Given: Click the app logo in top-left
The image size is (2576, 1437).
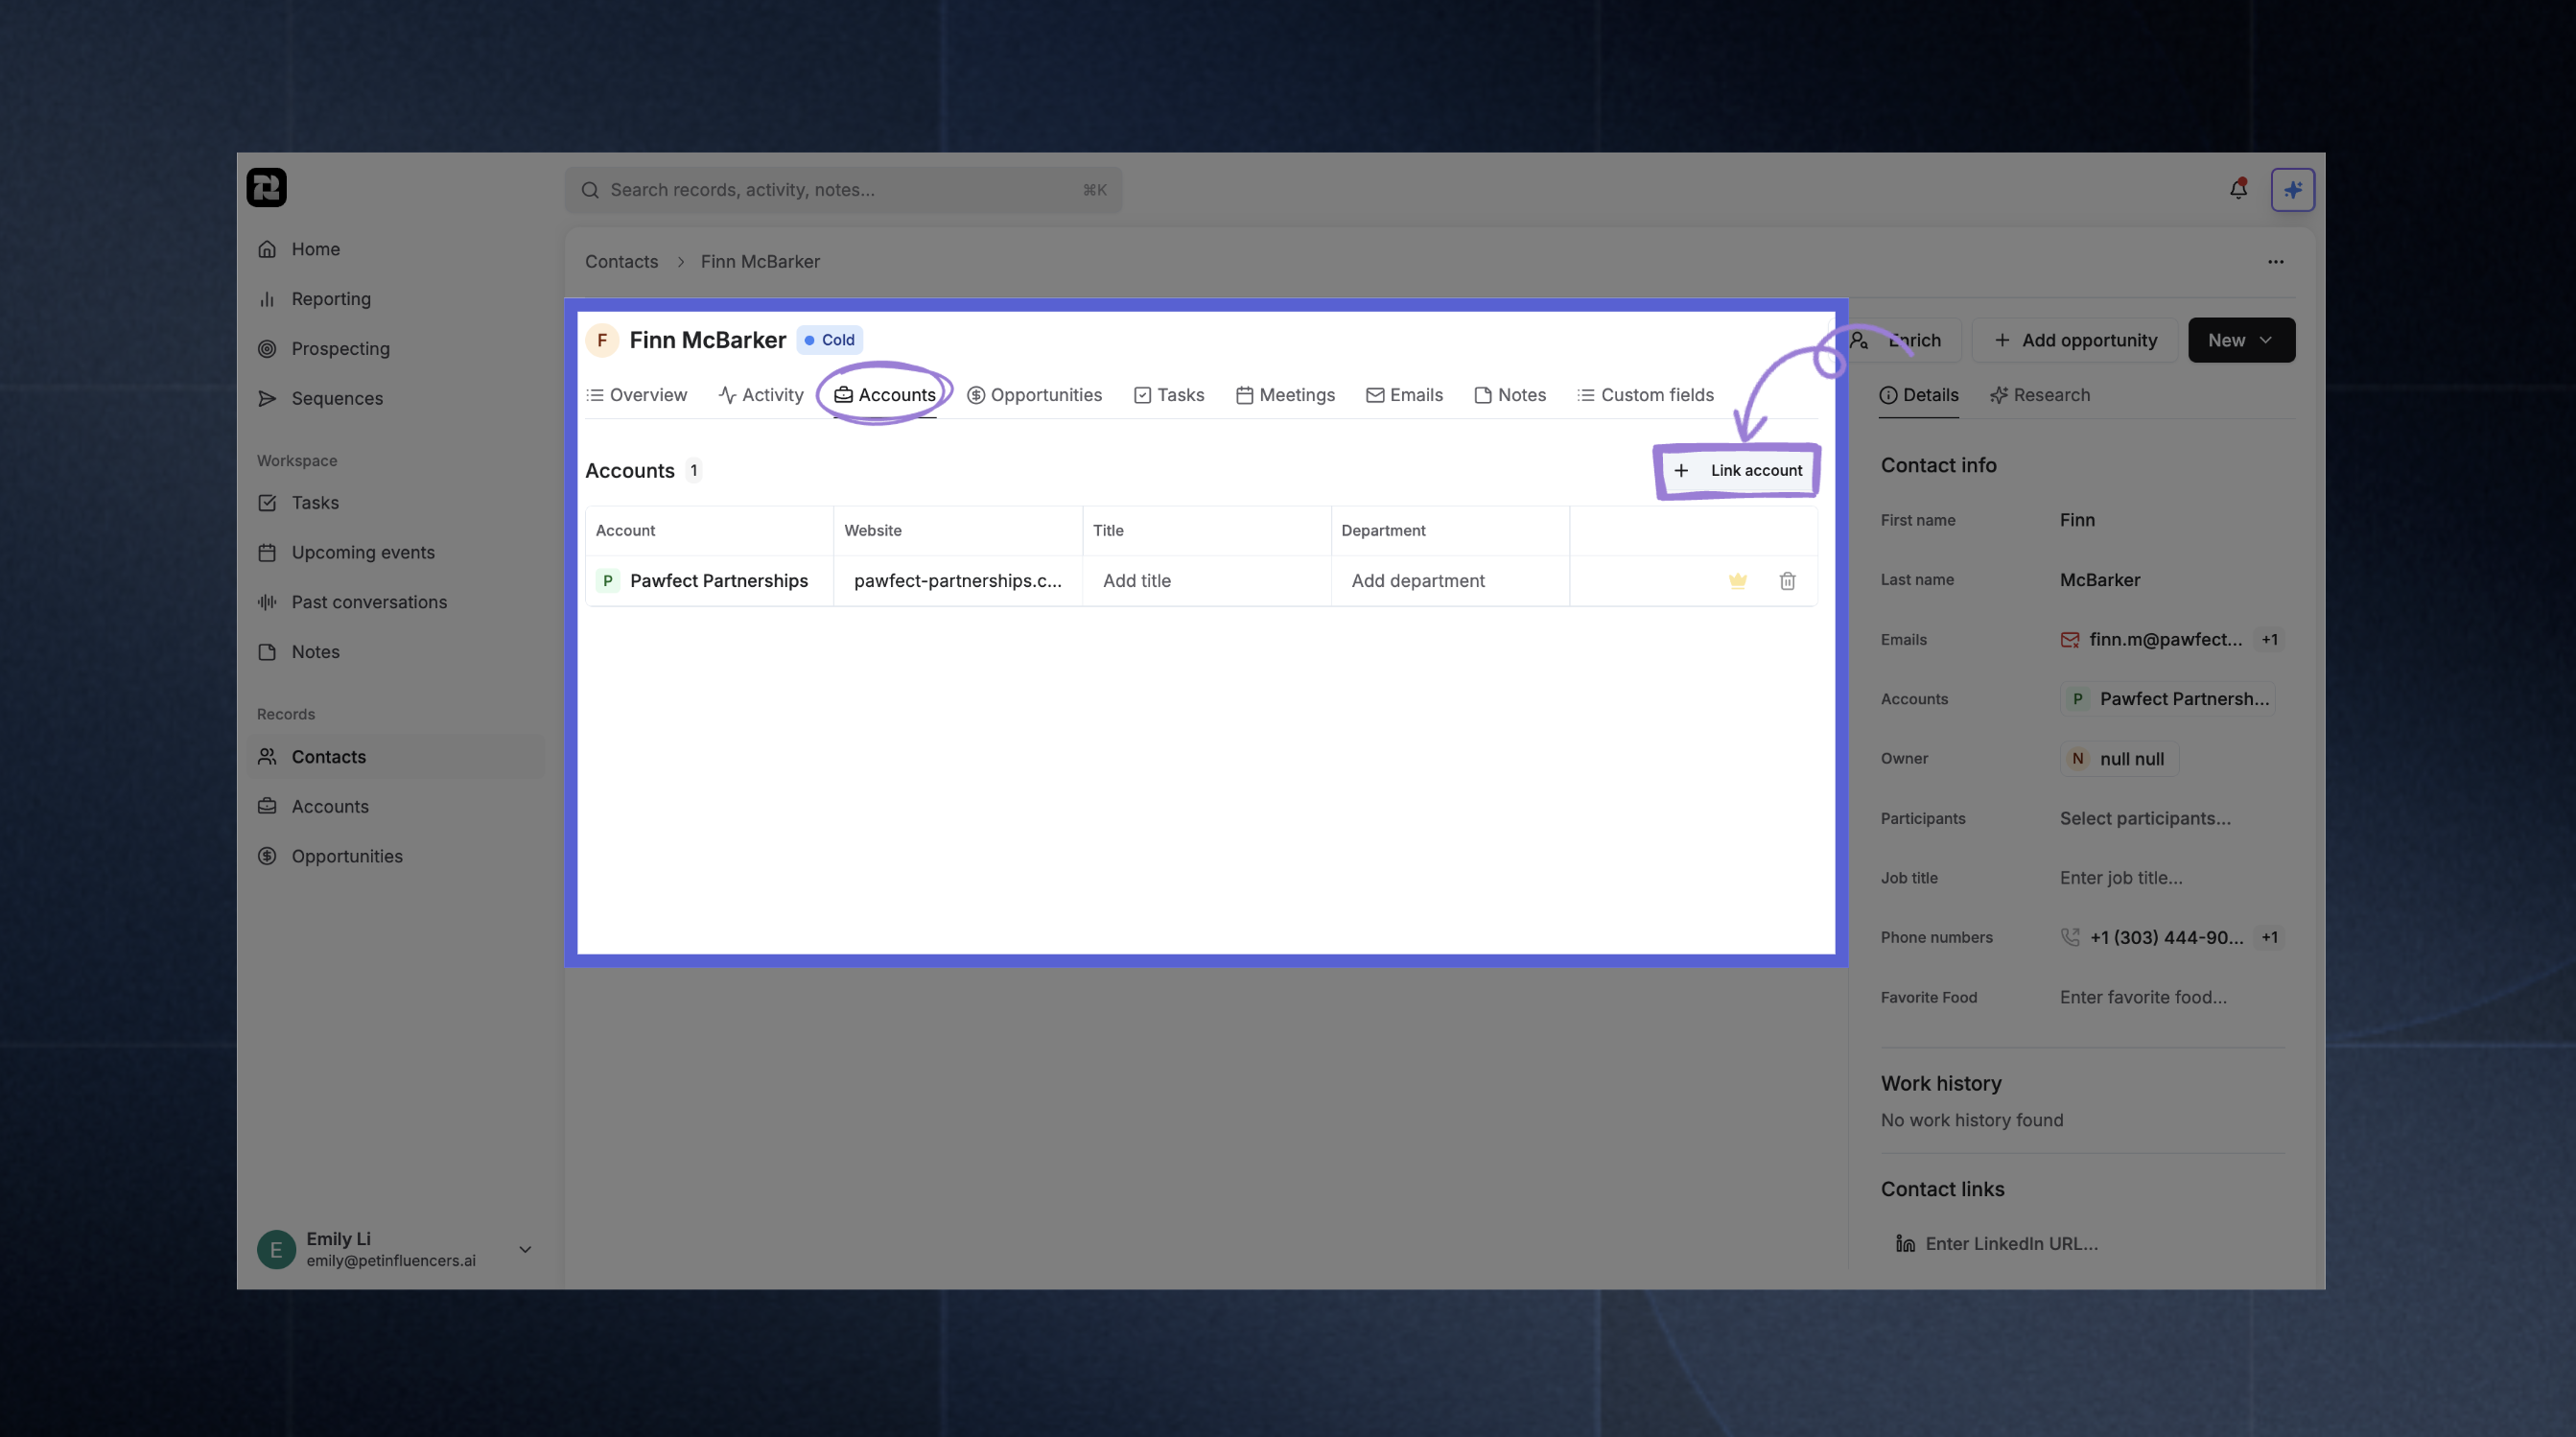Looking at the screenshot, I should (266, 188).
